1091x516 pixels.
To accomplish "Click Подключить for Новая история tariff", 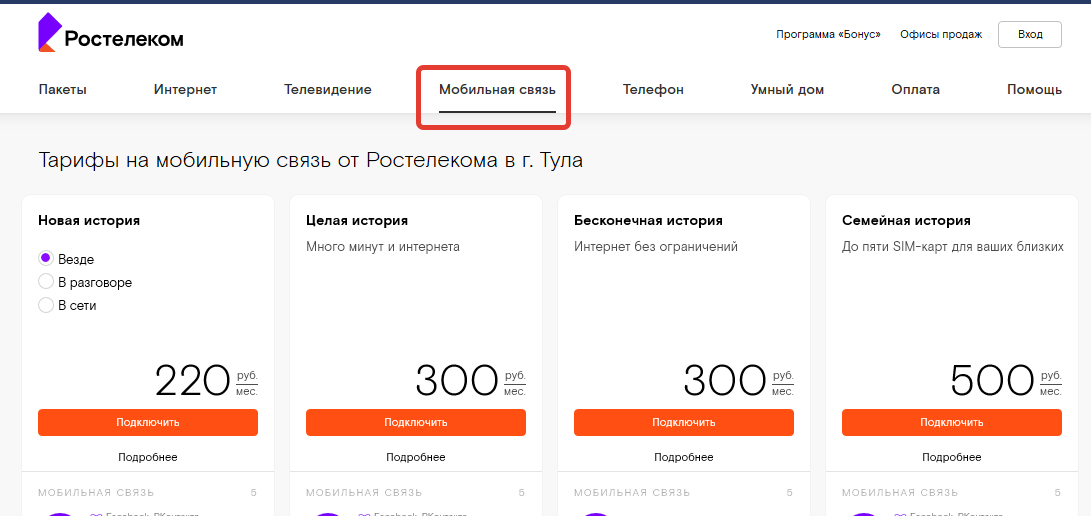I will (148, 422).
